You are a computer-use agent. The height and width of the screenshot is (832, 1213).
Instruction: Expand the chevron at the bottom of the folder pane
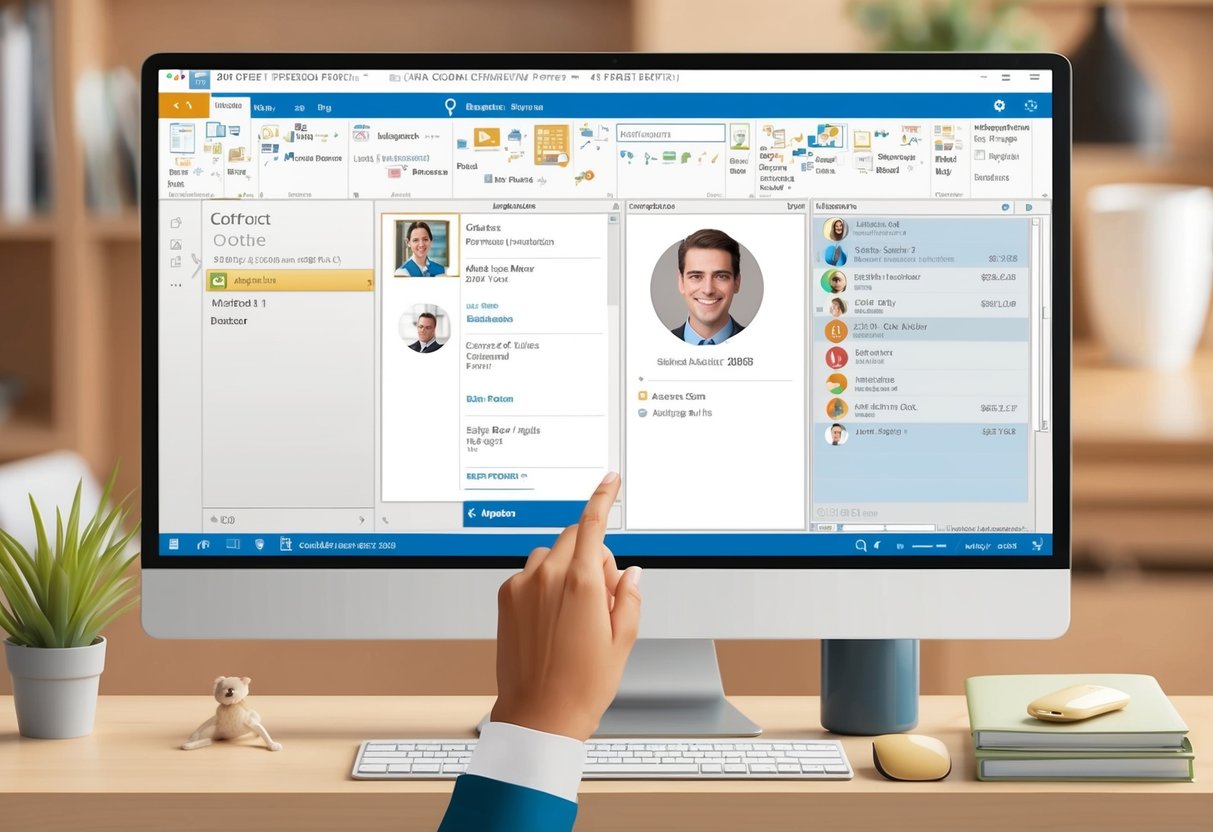click(362, 519)
